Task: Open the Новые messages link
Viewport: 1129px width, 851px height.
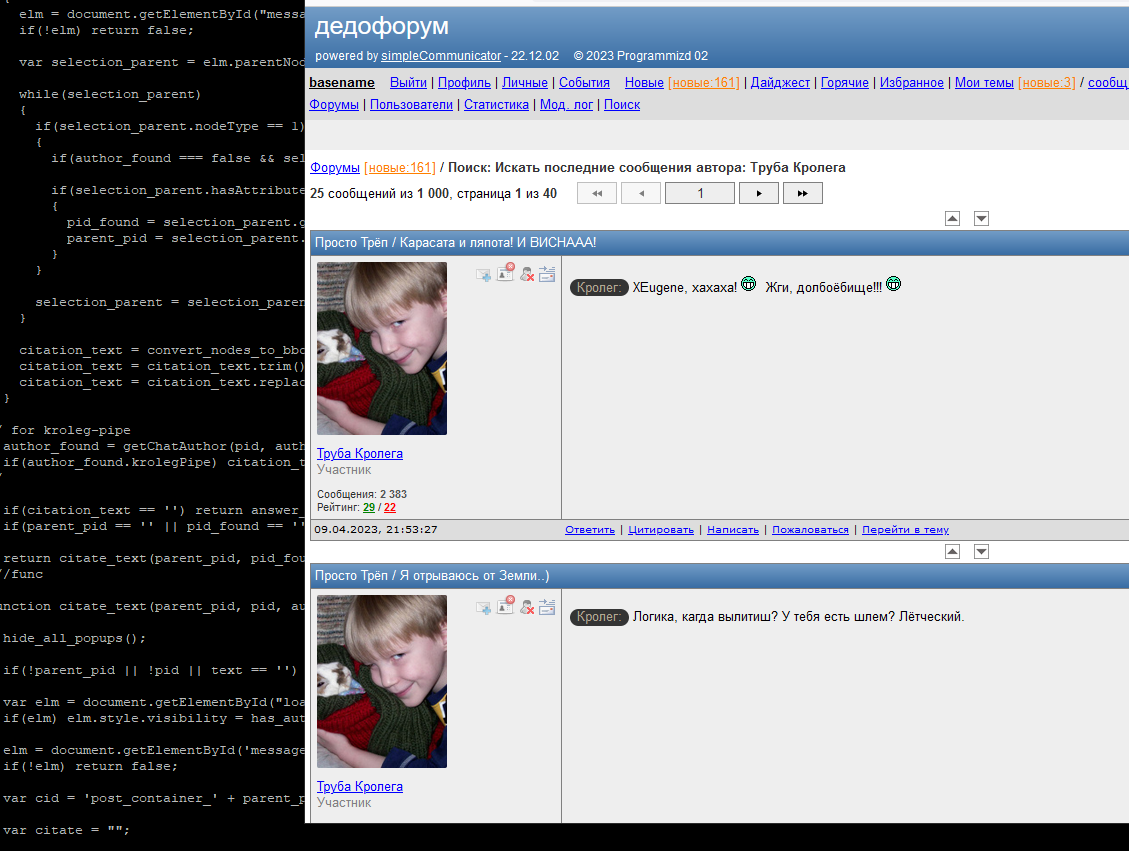Action: click(x=644, y=83)
